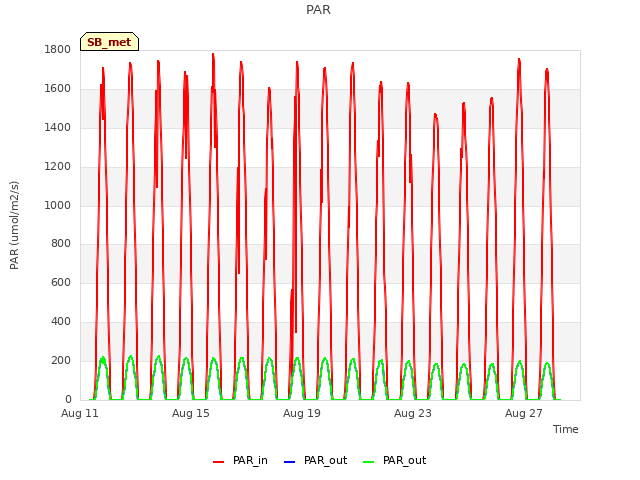Image resolution: width=640 pixels, height=480 pixels.
Task: Click the Aug 27 x-axis label
Action: point(524,413)
